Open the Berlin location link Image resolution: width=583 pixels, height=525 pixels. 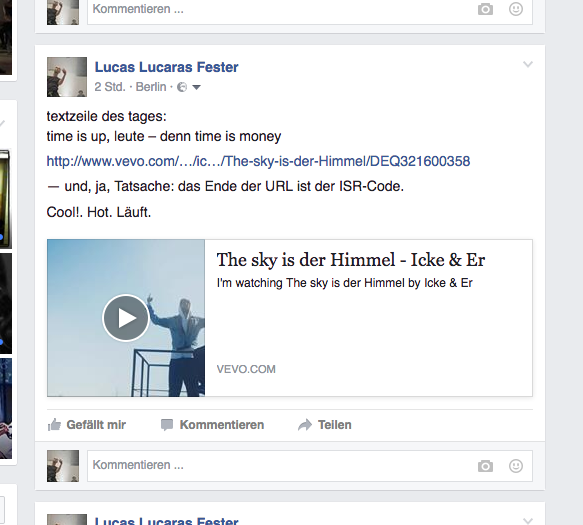tap(151, 87)
